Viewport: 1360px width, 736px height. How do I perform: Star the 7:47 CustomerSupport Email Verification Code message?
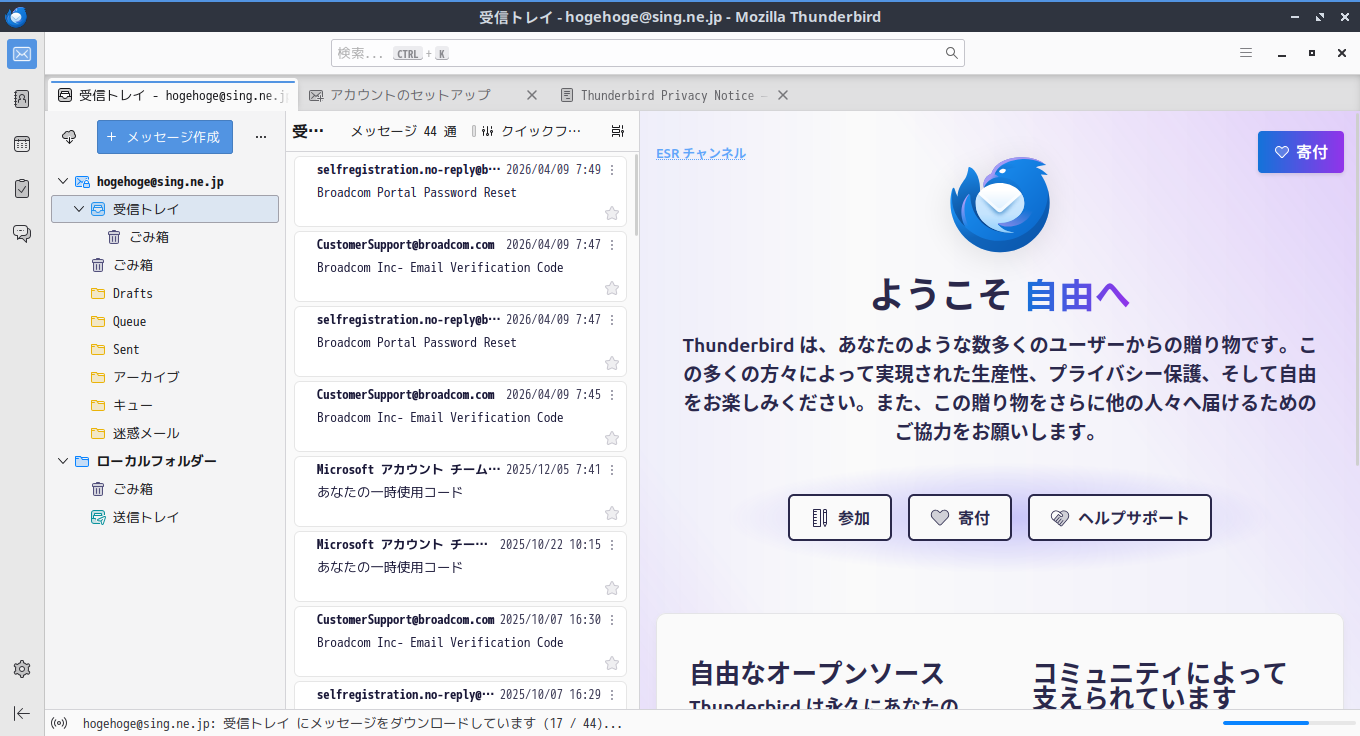coord(612,288)
